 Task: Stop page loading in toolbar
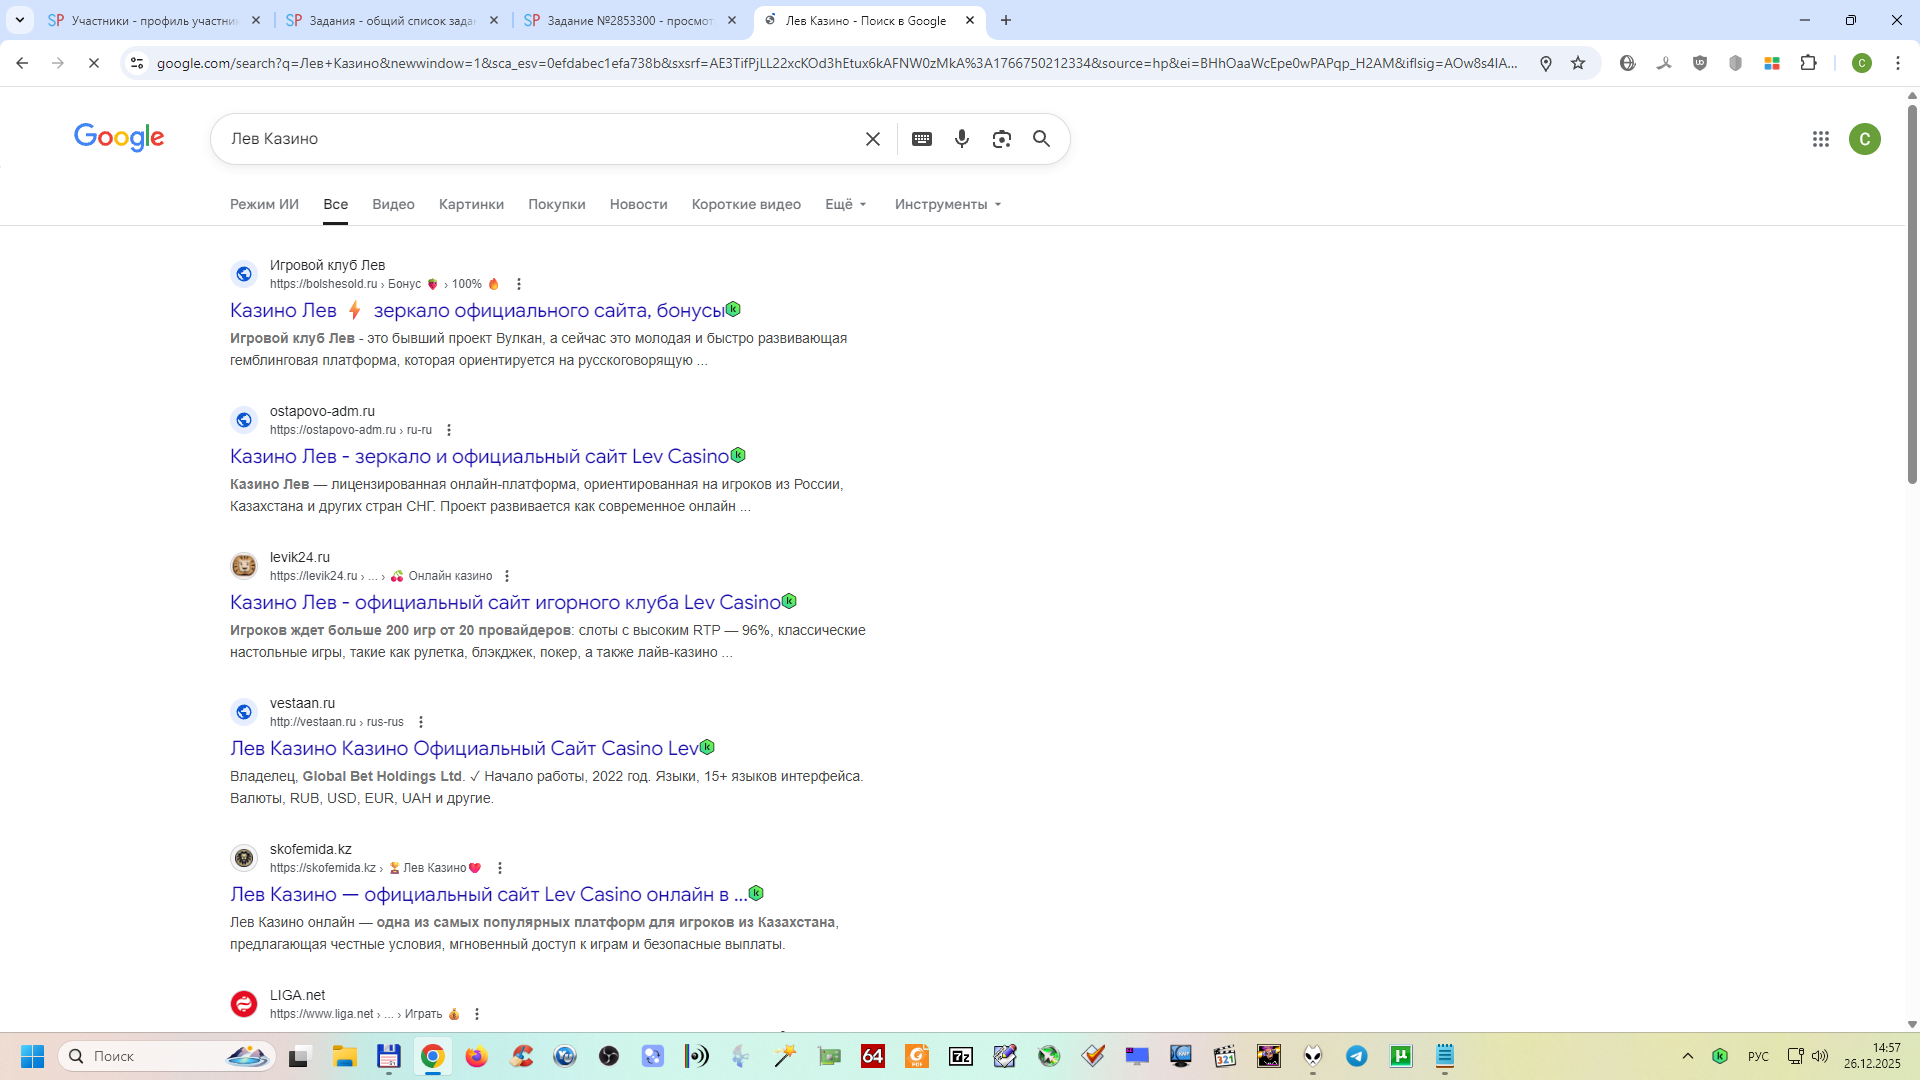(x=93, y=63)
